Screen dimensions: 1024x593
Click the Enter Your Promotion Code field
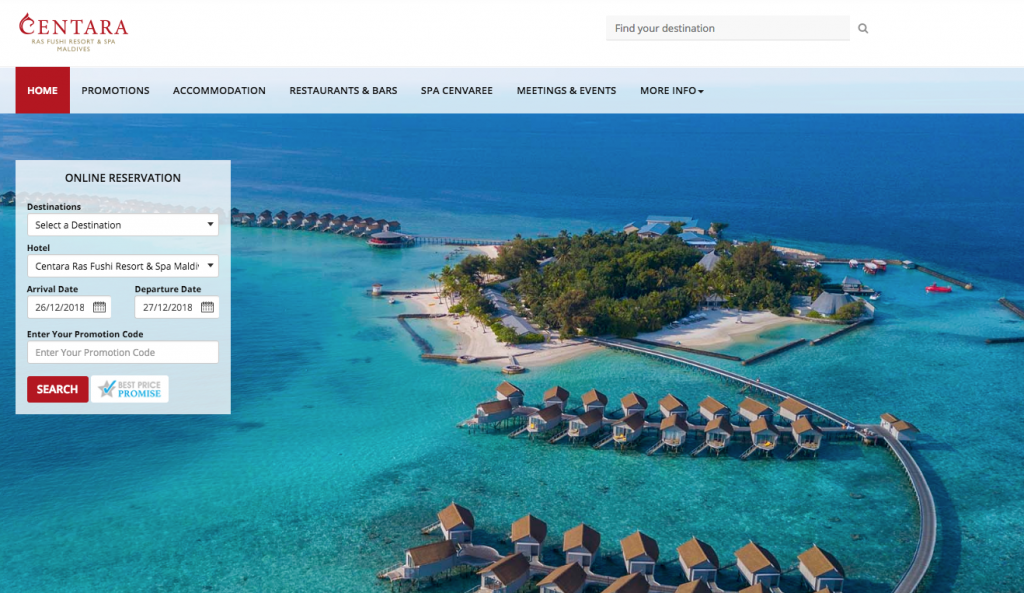point(123,352)
